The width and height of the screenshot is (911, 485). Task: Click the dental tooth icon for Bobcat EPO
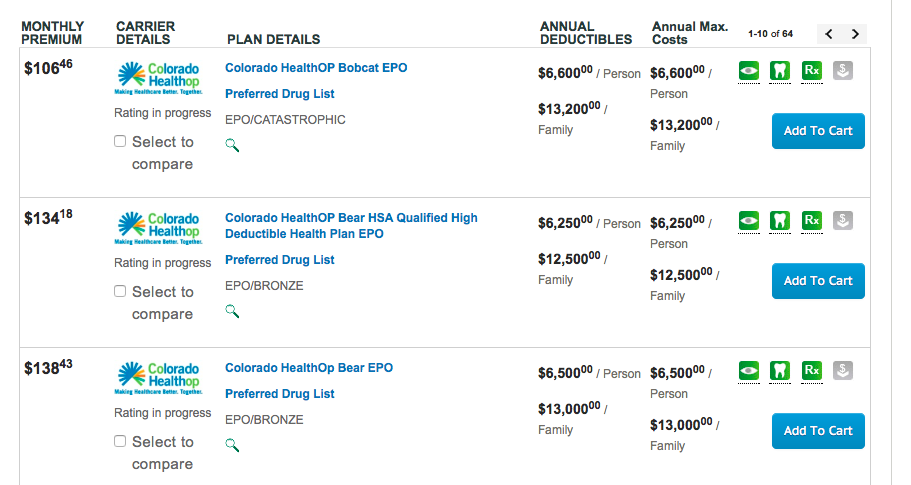pyautogui.click(x=781, y=71)
